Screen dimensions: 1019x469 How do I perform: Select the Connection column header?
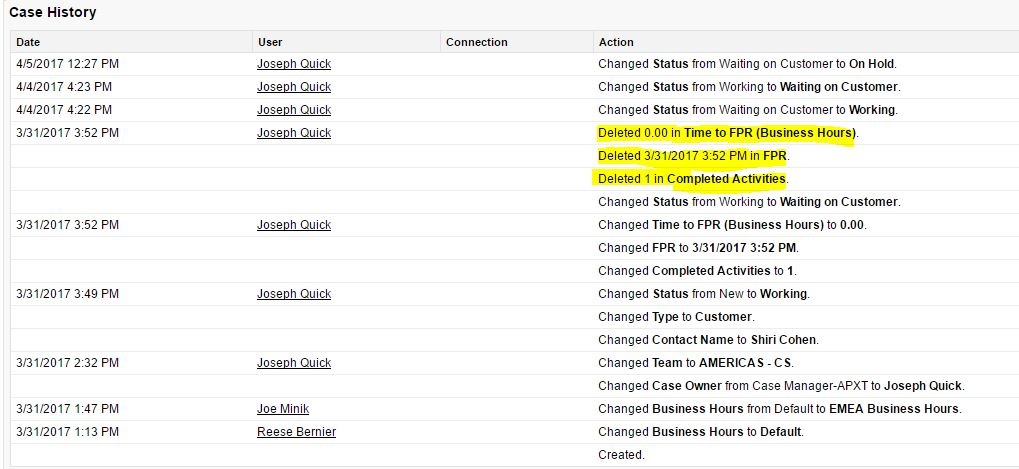pos(476,42)
